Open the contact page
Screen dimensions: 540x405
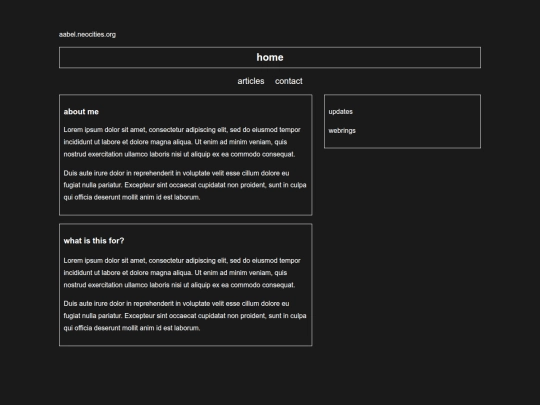click(289, 81)
